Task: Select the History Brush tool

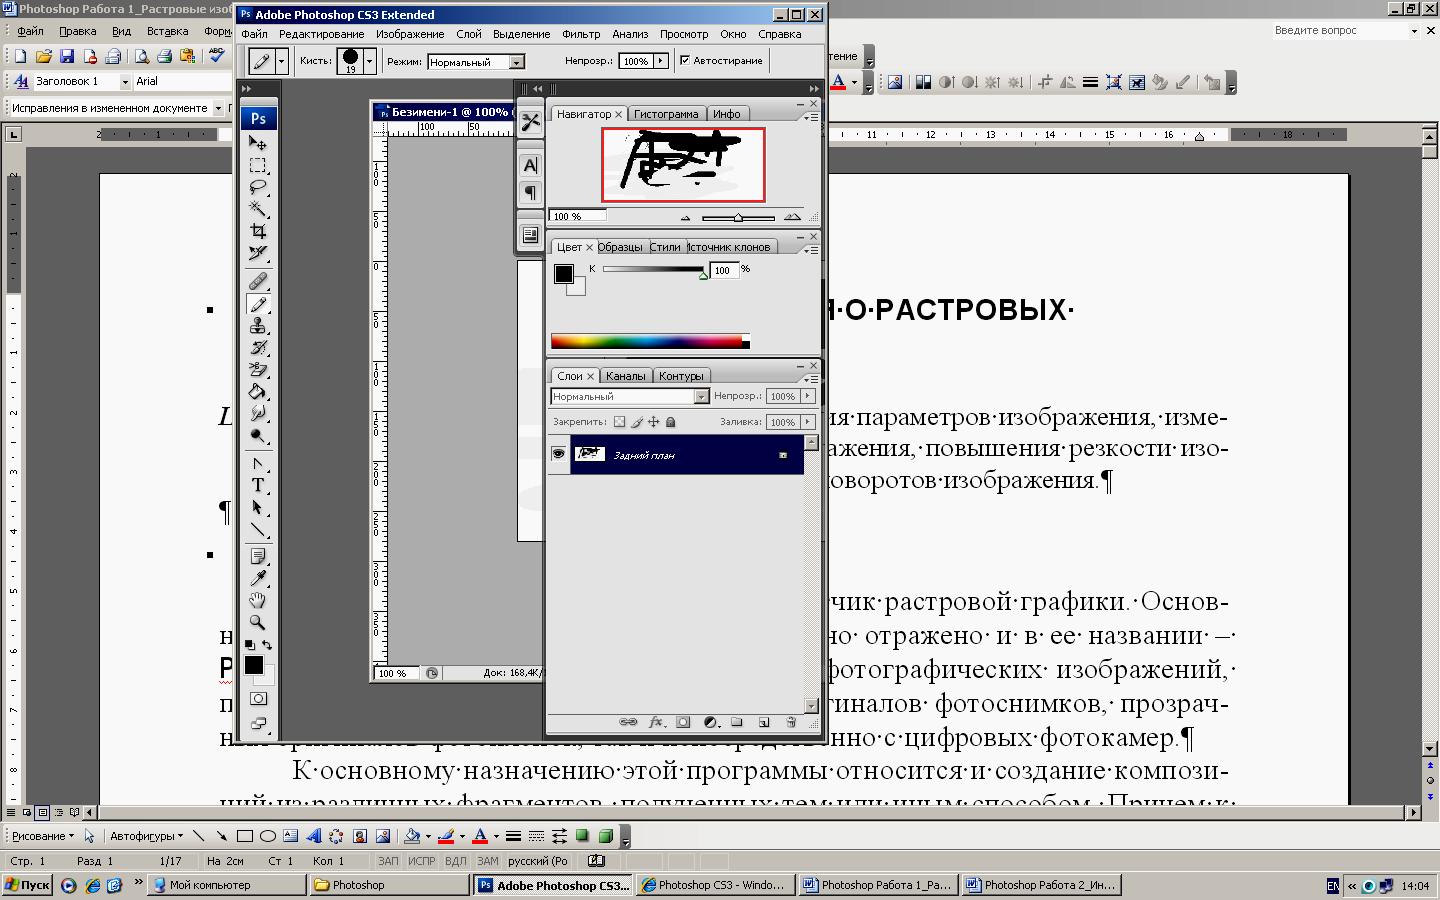Action: [x=258, y=348]
